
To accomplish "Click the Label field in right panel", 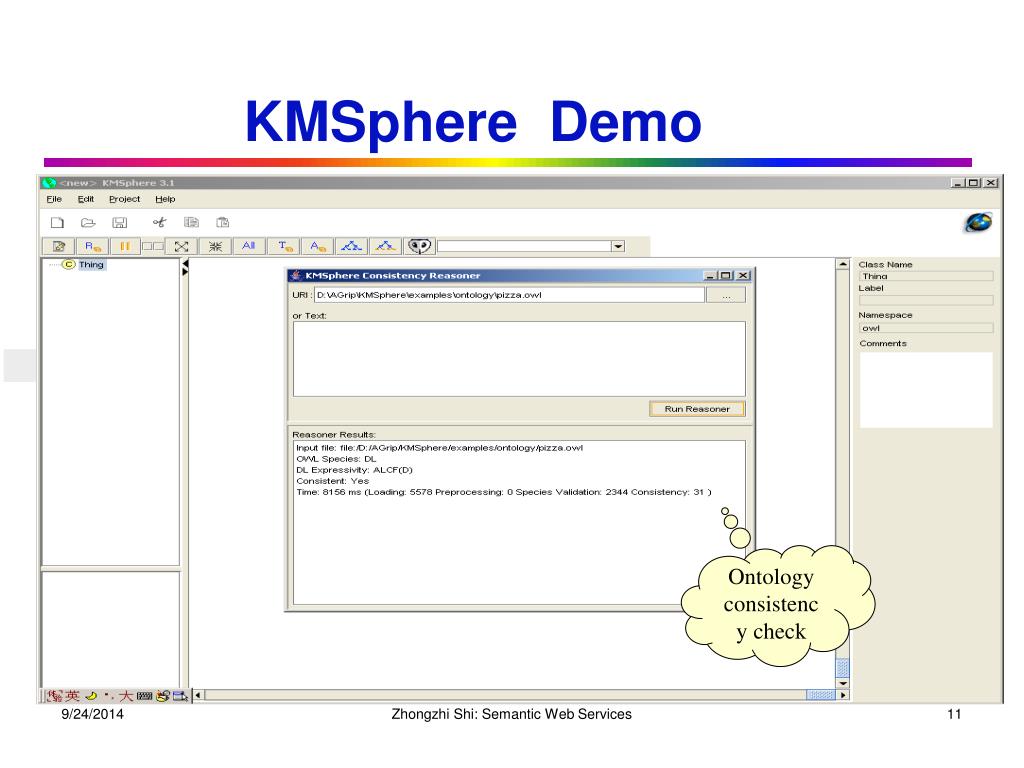I will click(x=926, y=300).
